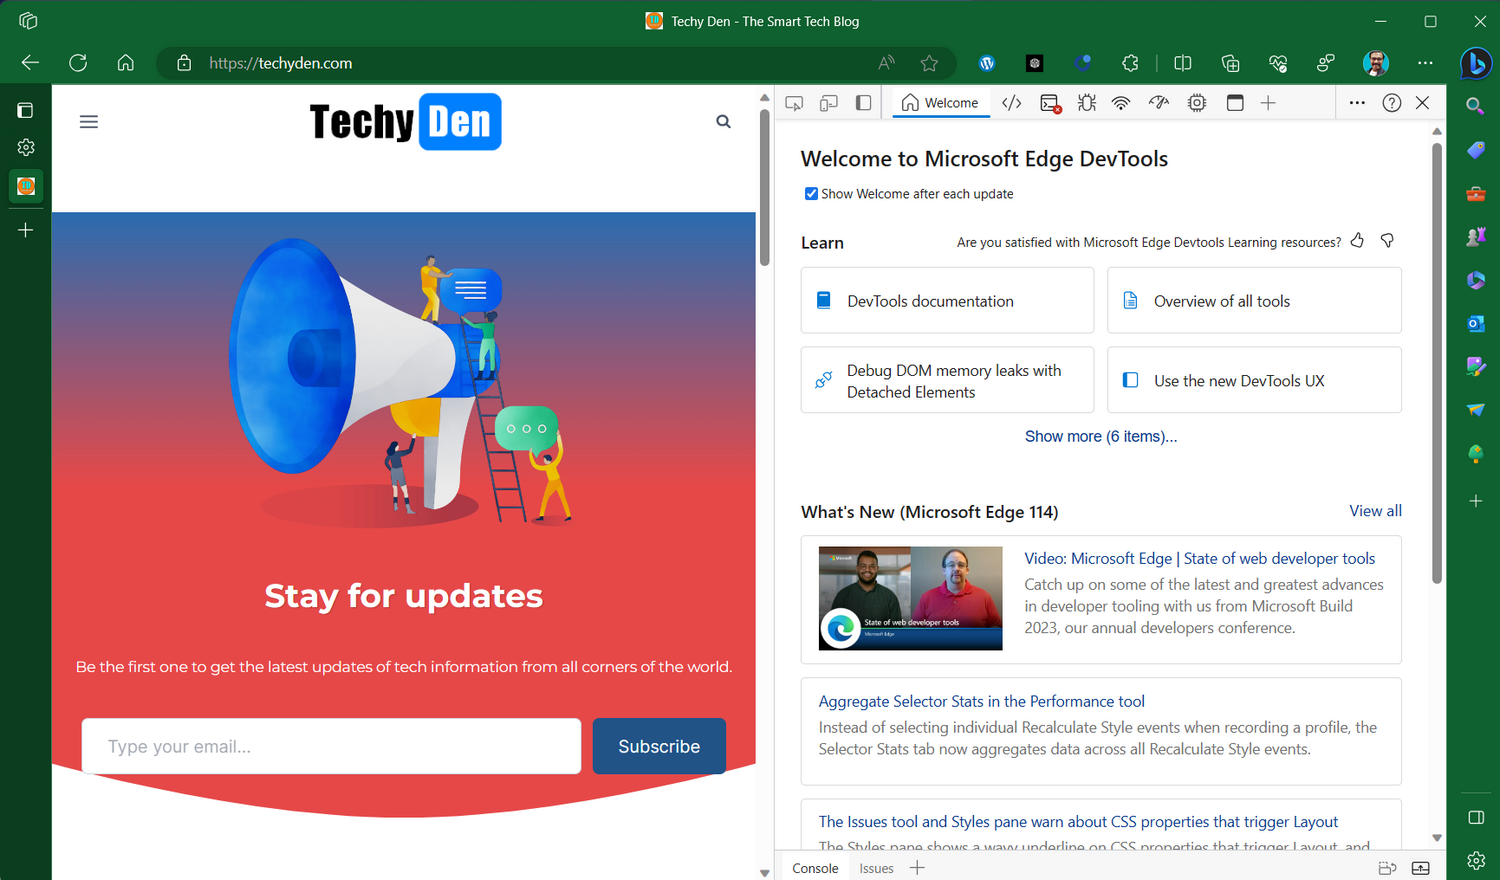The width and height of the screenshot is (1500, 880).
Task: Open a new tab from vertical tabs
Action: click(26, 230)
